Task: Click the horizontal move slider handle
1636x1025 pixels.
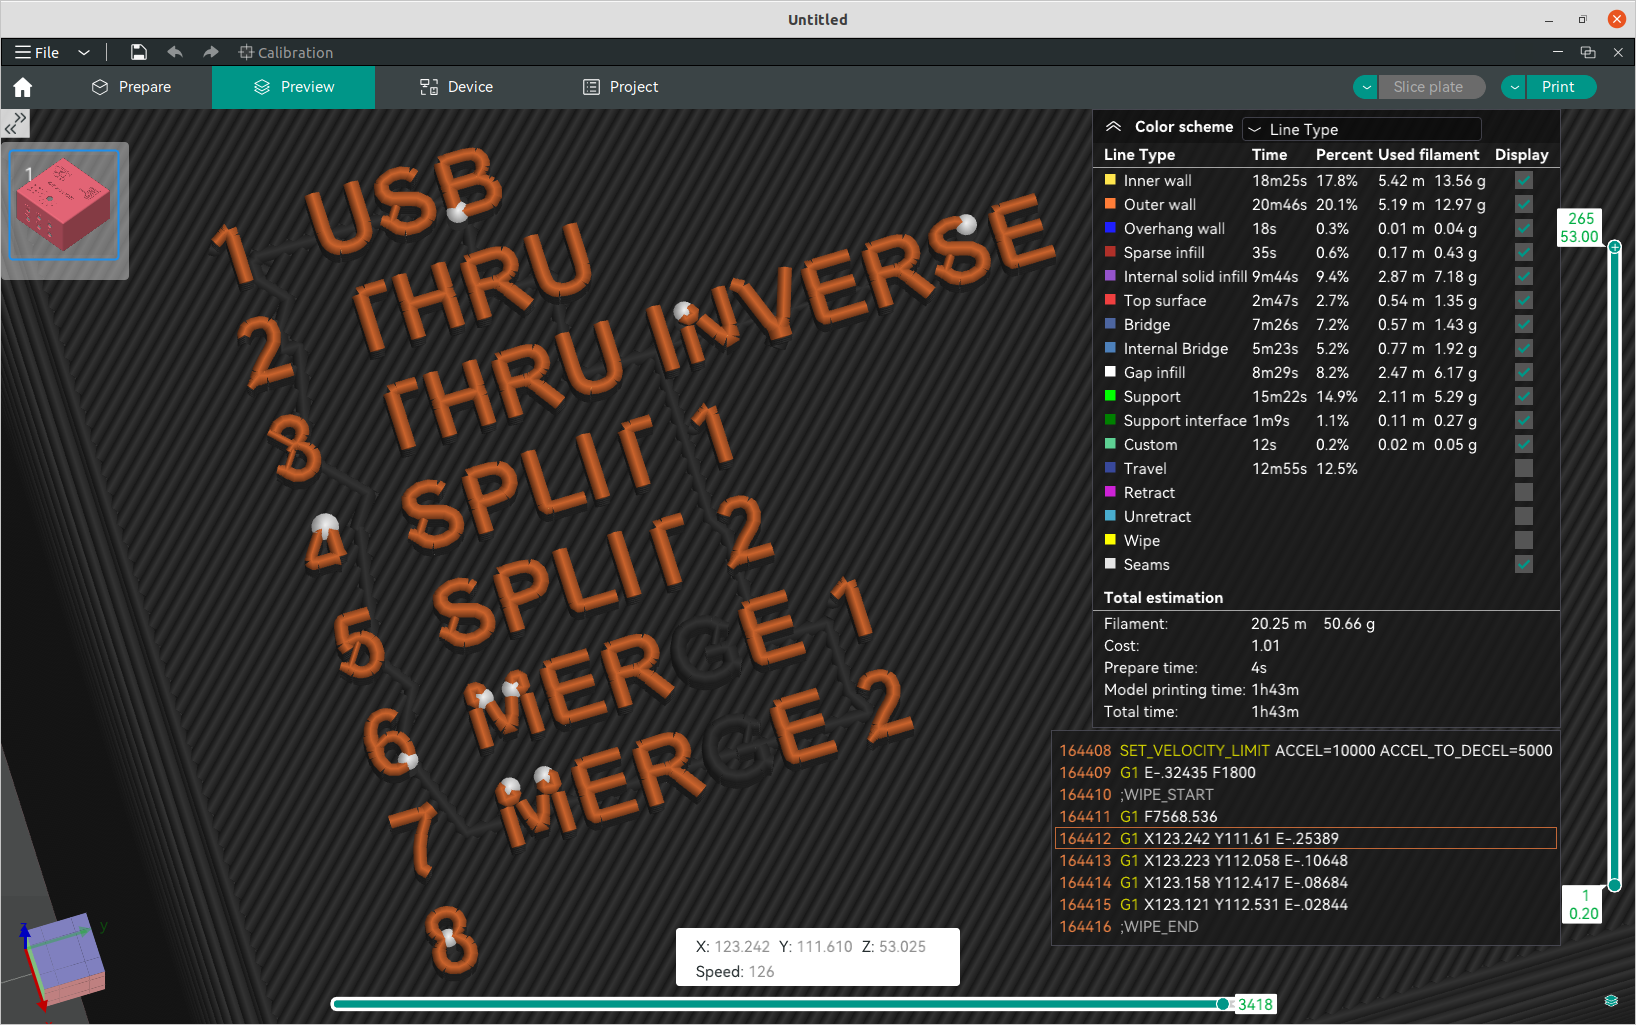Action: point(1223,1004)
